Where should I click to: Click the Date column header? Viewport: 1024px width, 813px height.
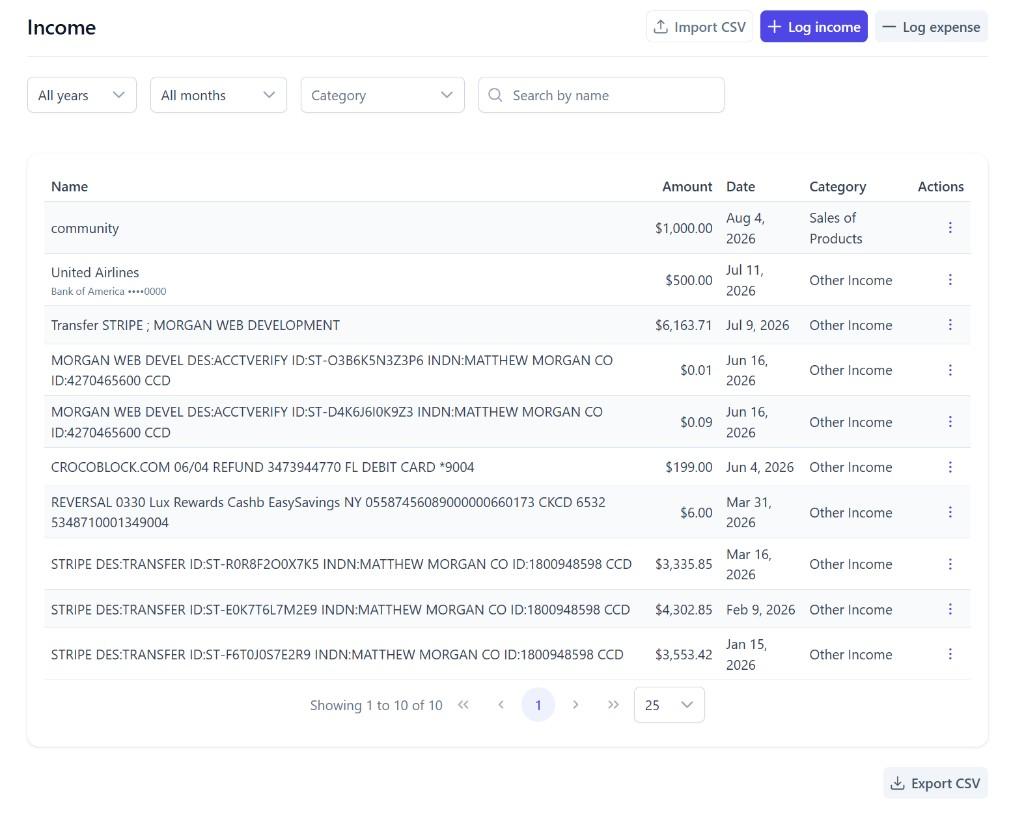(x=741, y=187)
